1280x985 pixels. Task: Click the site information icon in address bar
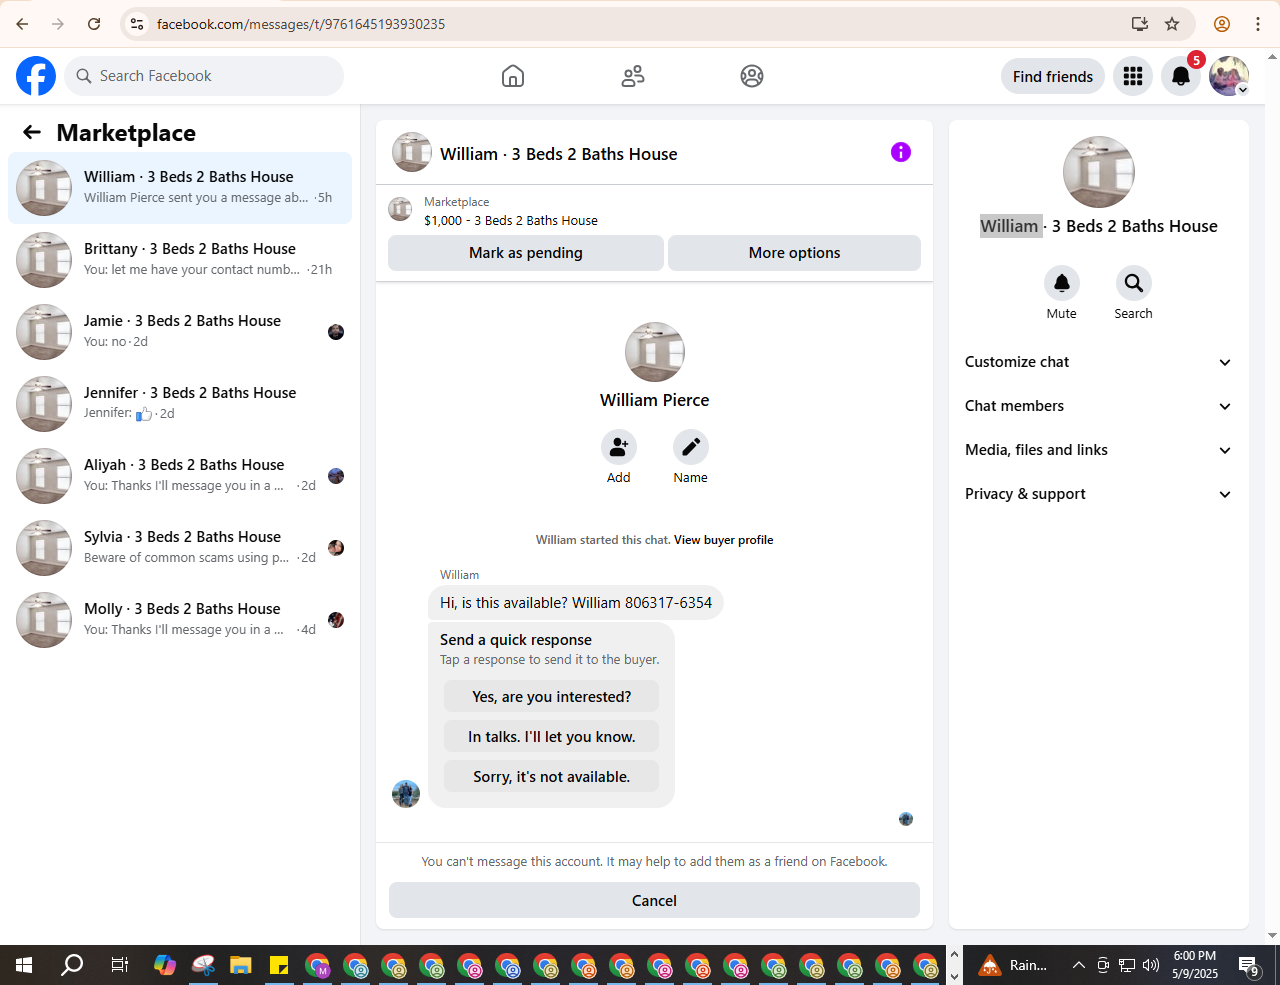[x=137, y=24]
